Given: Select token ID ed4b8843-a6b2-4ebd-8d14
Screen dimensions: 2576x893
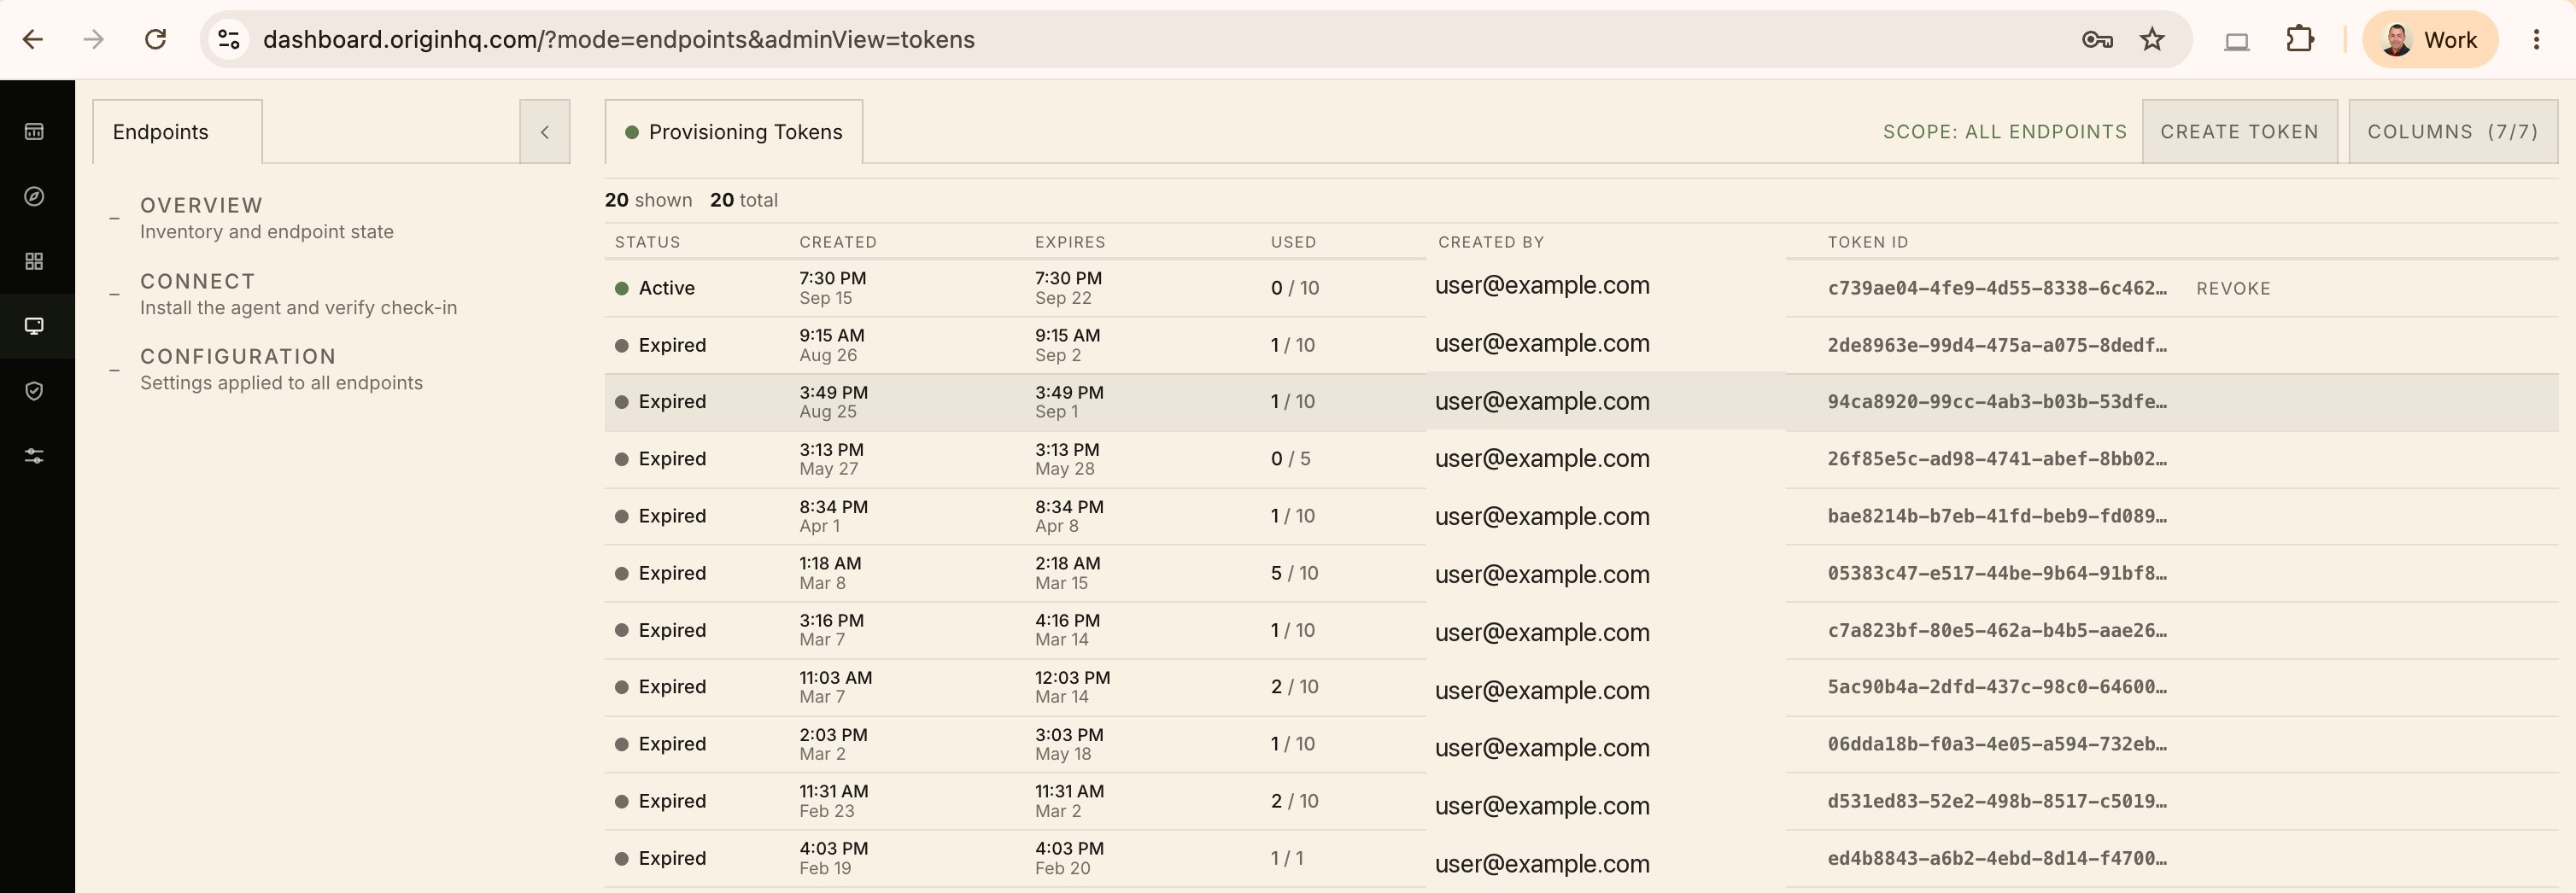Looking at the screenshot, I should click(x=1996, y=858).
